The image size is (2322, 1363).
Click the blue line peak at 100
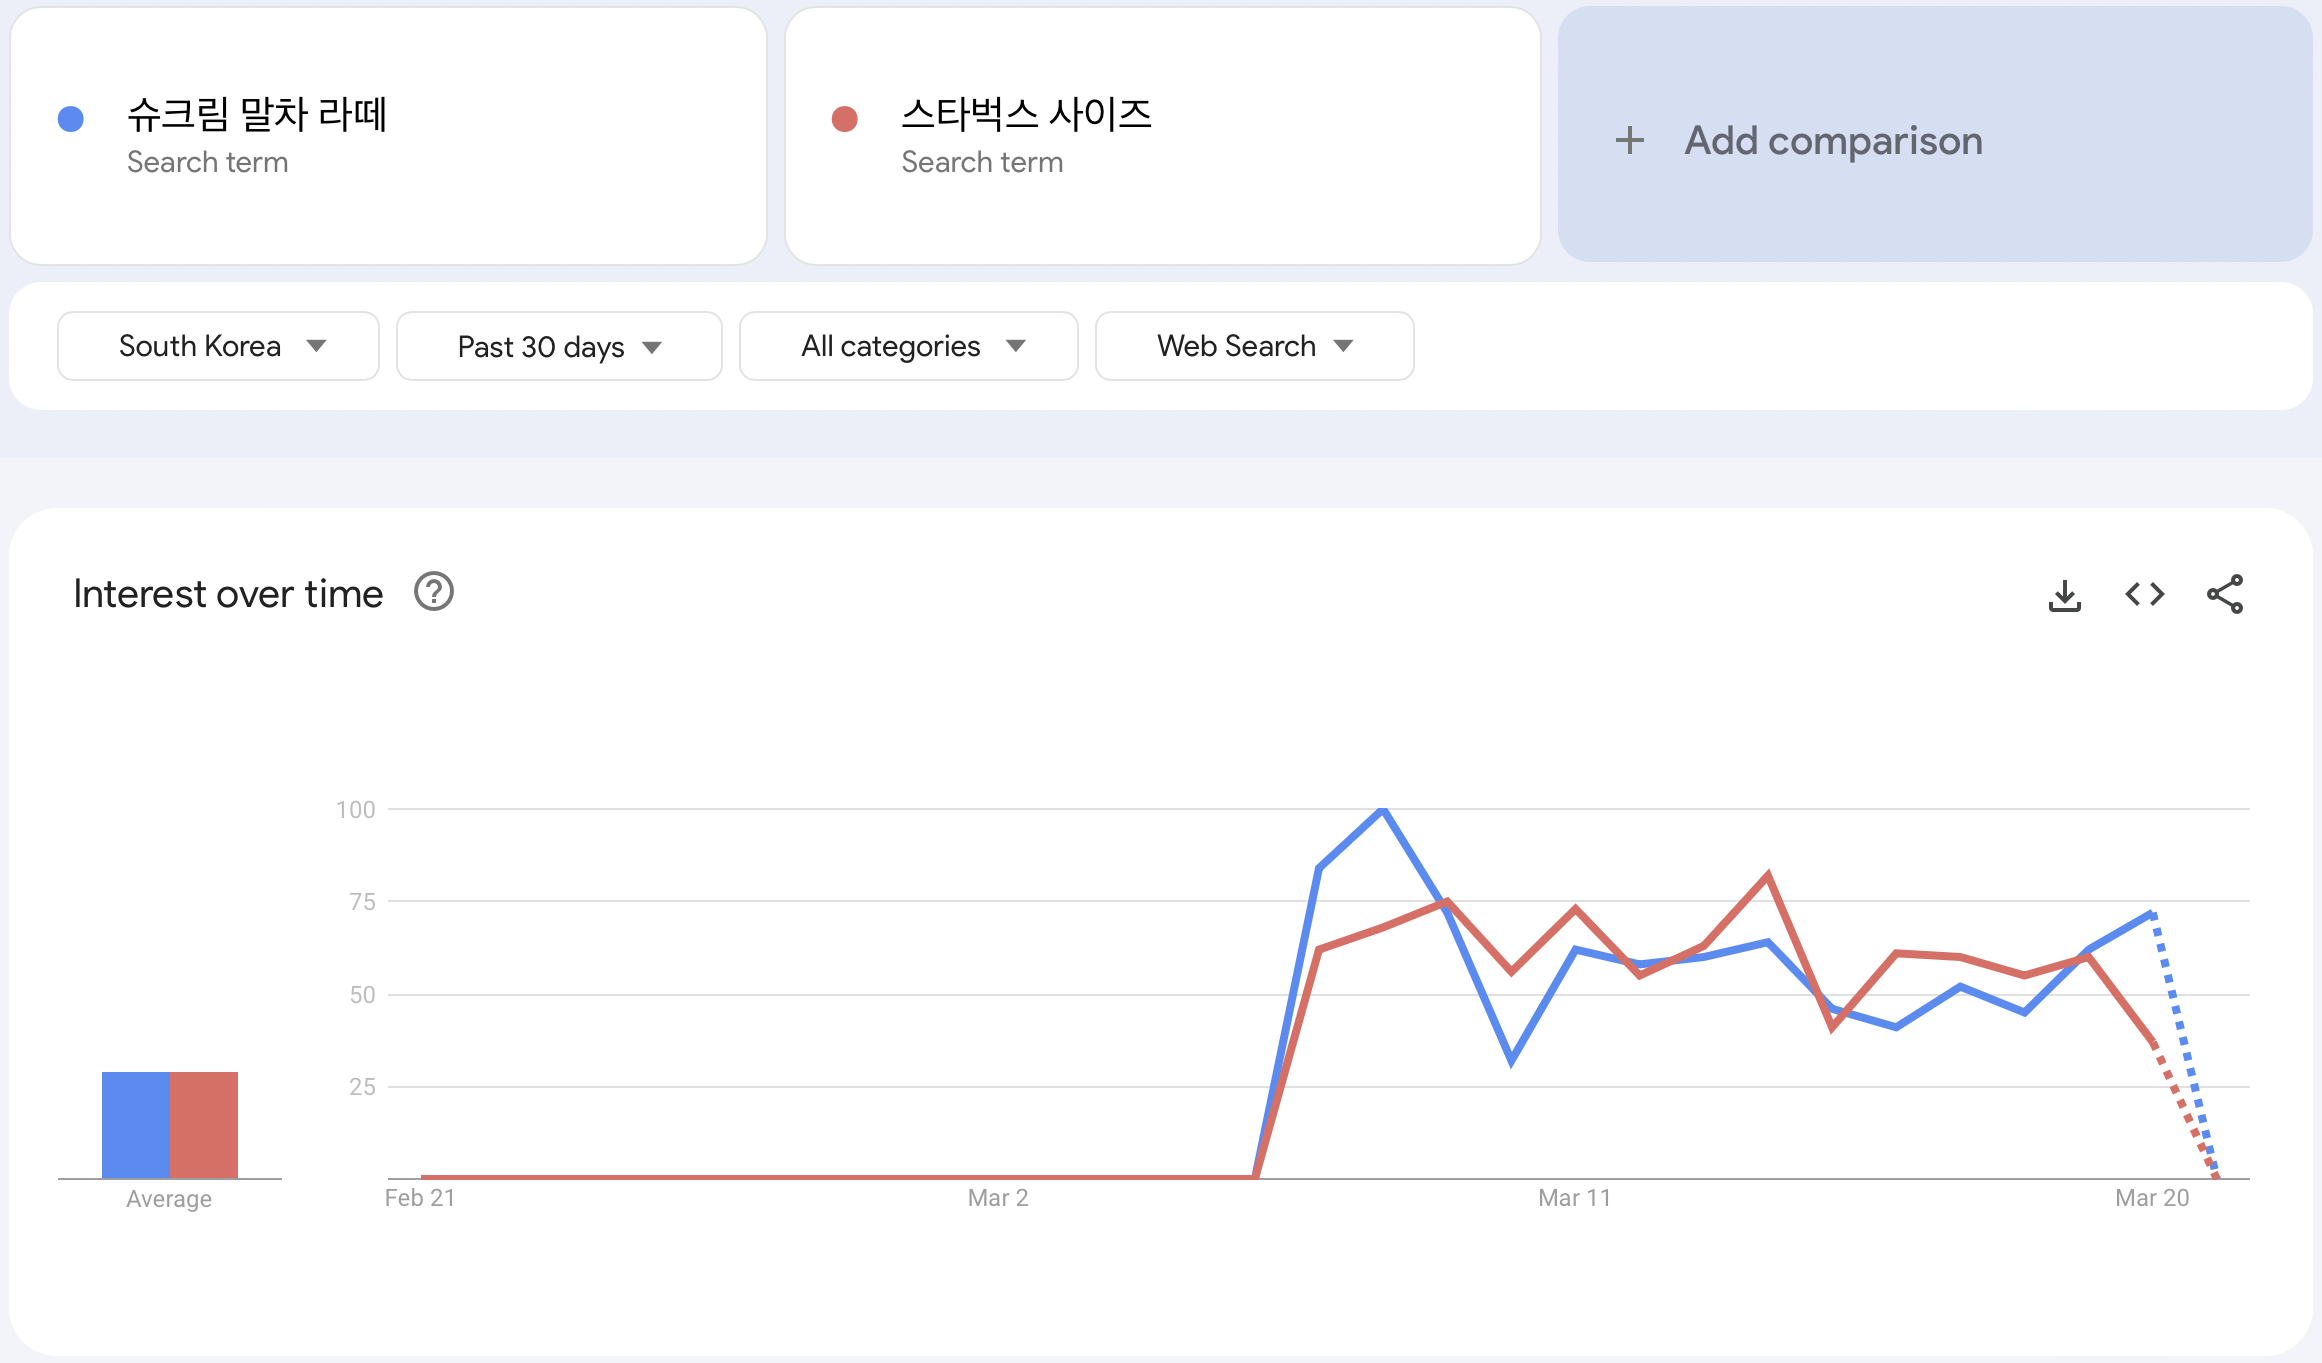pos(1383,810)
